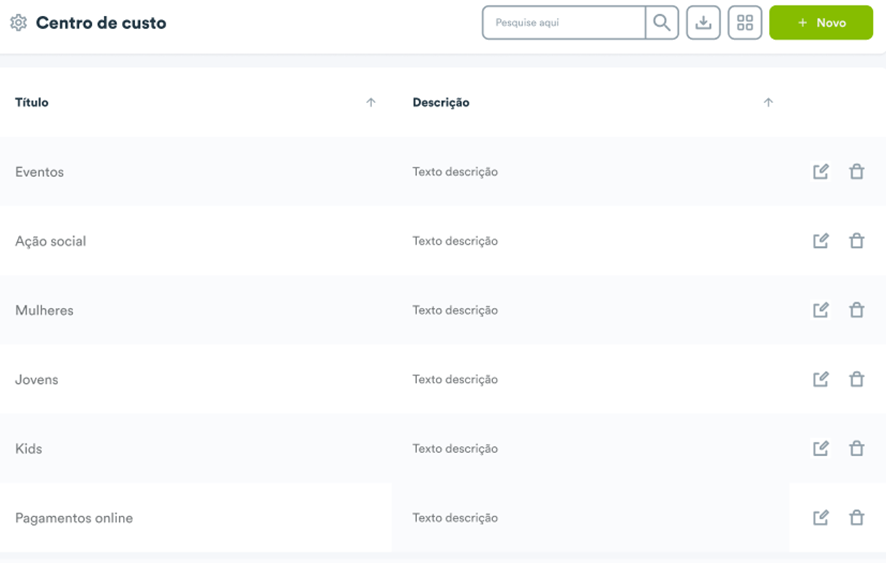The image size is (886, 563).
Task: Click 'Texto descrição' in the Ação social row
Action: [455, 241]
